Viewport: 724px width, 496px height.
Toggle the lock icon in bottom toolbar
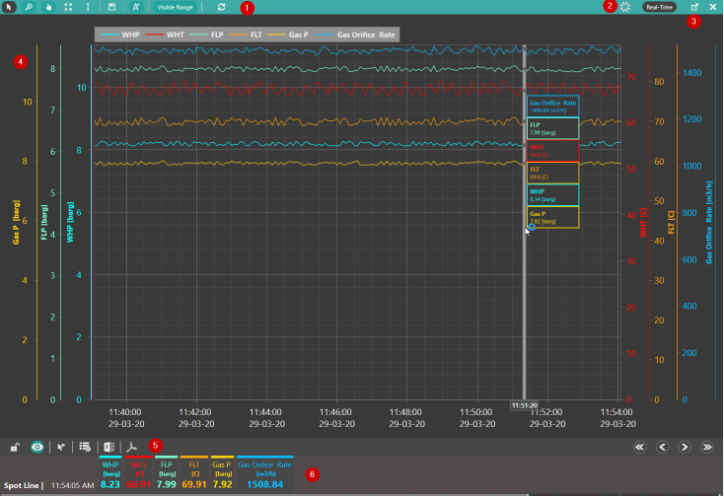point(15,448)
